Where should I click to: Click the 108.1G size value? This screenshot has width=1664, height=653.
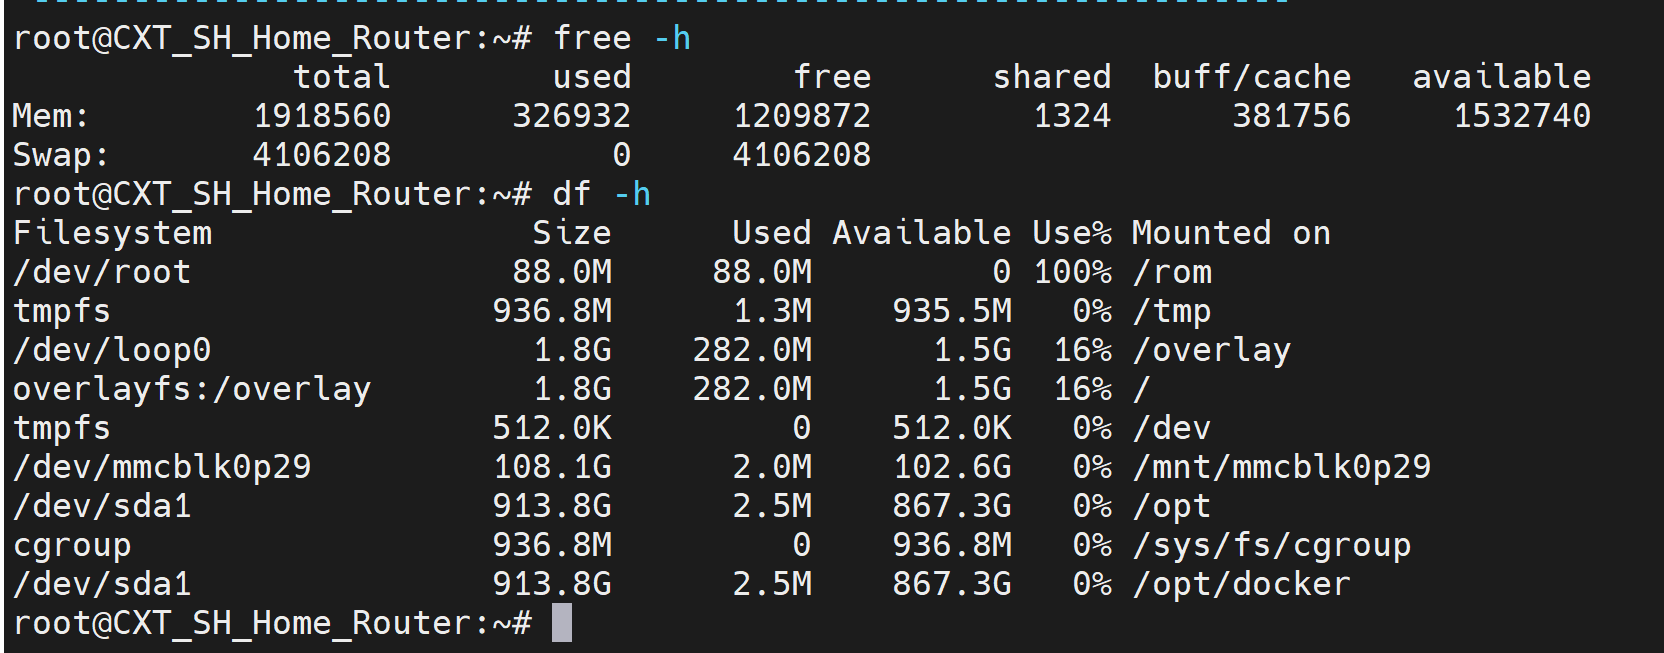coord(552,467)
